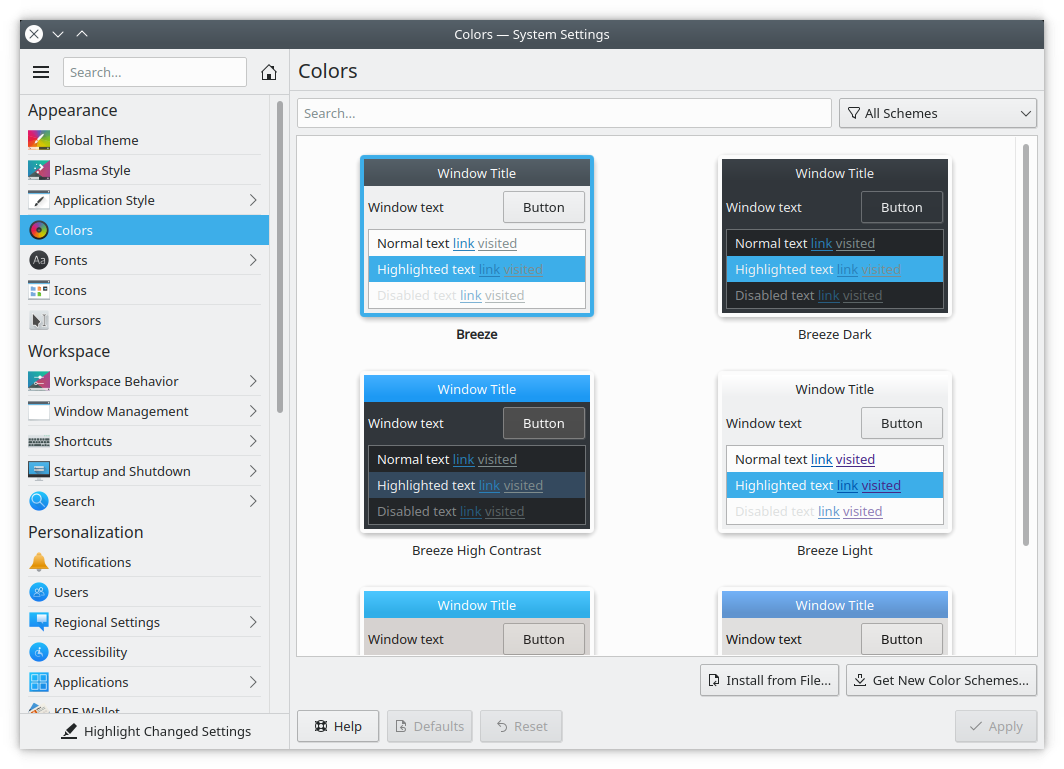Click the Apply button

995,726
